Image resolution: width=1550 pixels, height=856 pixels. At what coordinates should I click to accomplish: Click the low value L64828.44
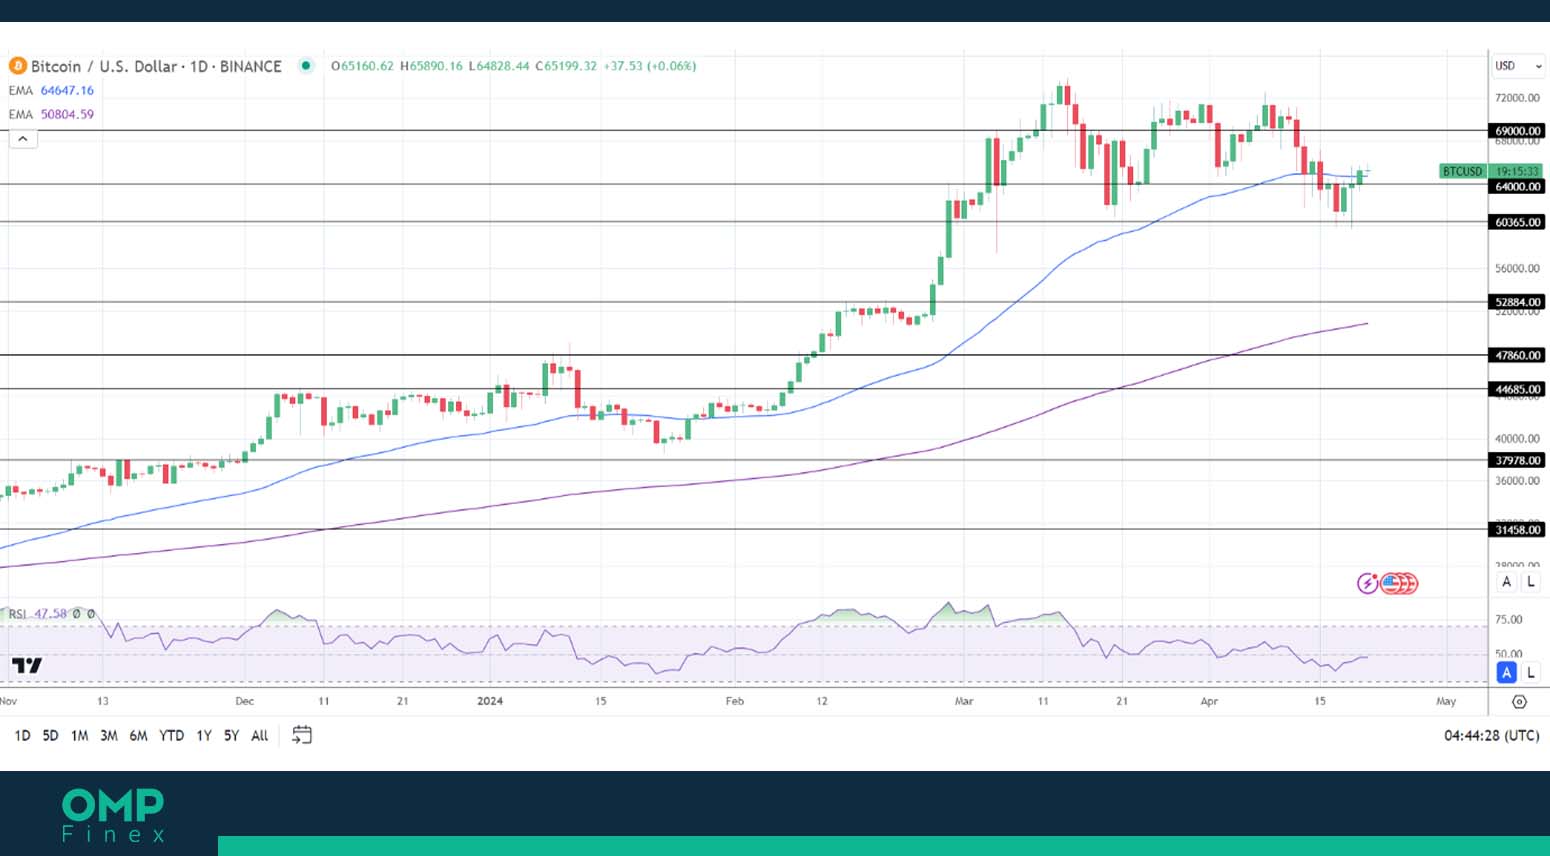pos(499,66)
